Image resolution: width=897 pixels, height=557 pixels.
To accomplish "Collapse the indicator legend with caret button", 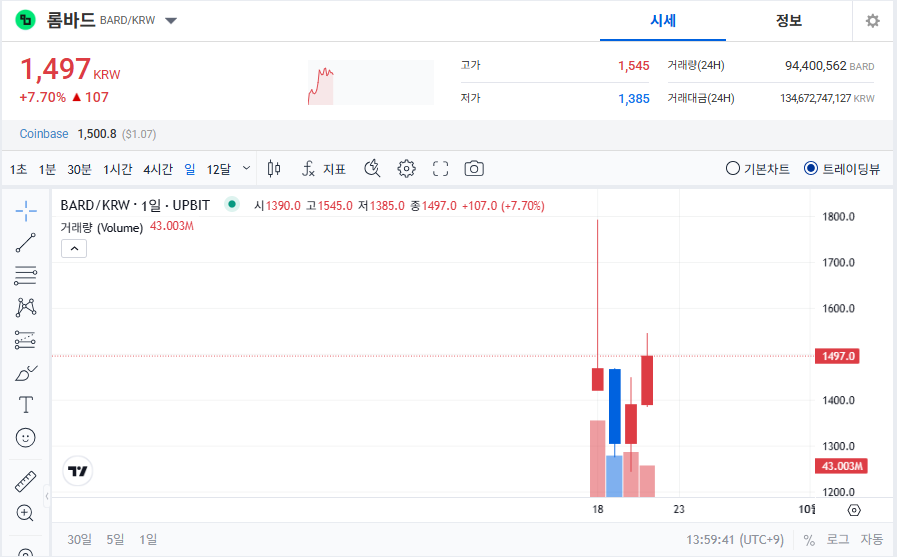I will [74, 249].
